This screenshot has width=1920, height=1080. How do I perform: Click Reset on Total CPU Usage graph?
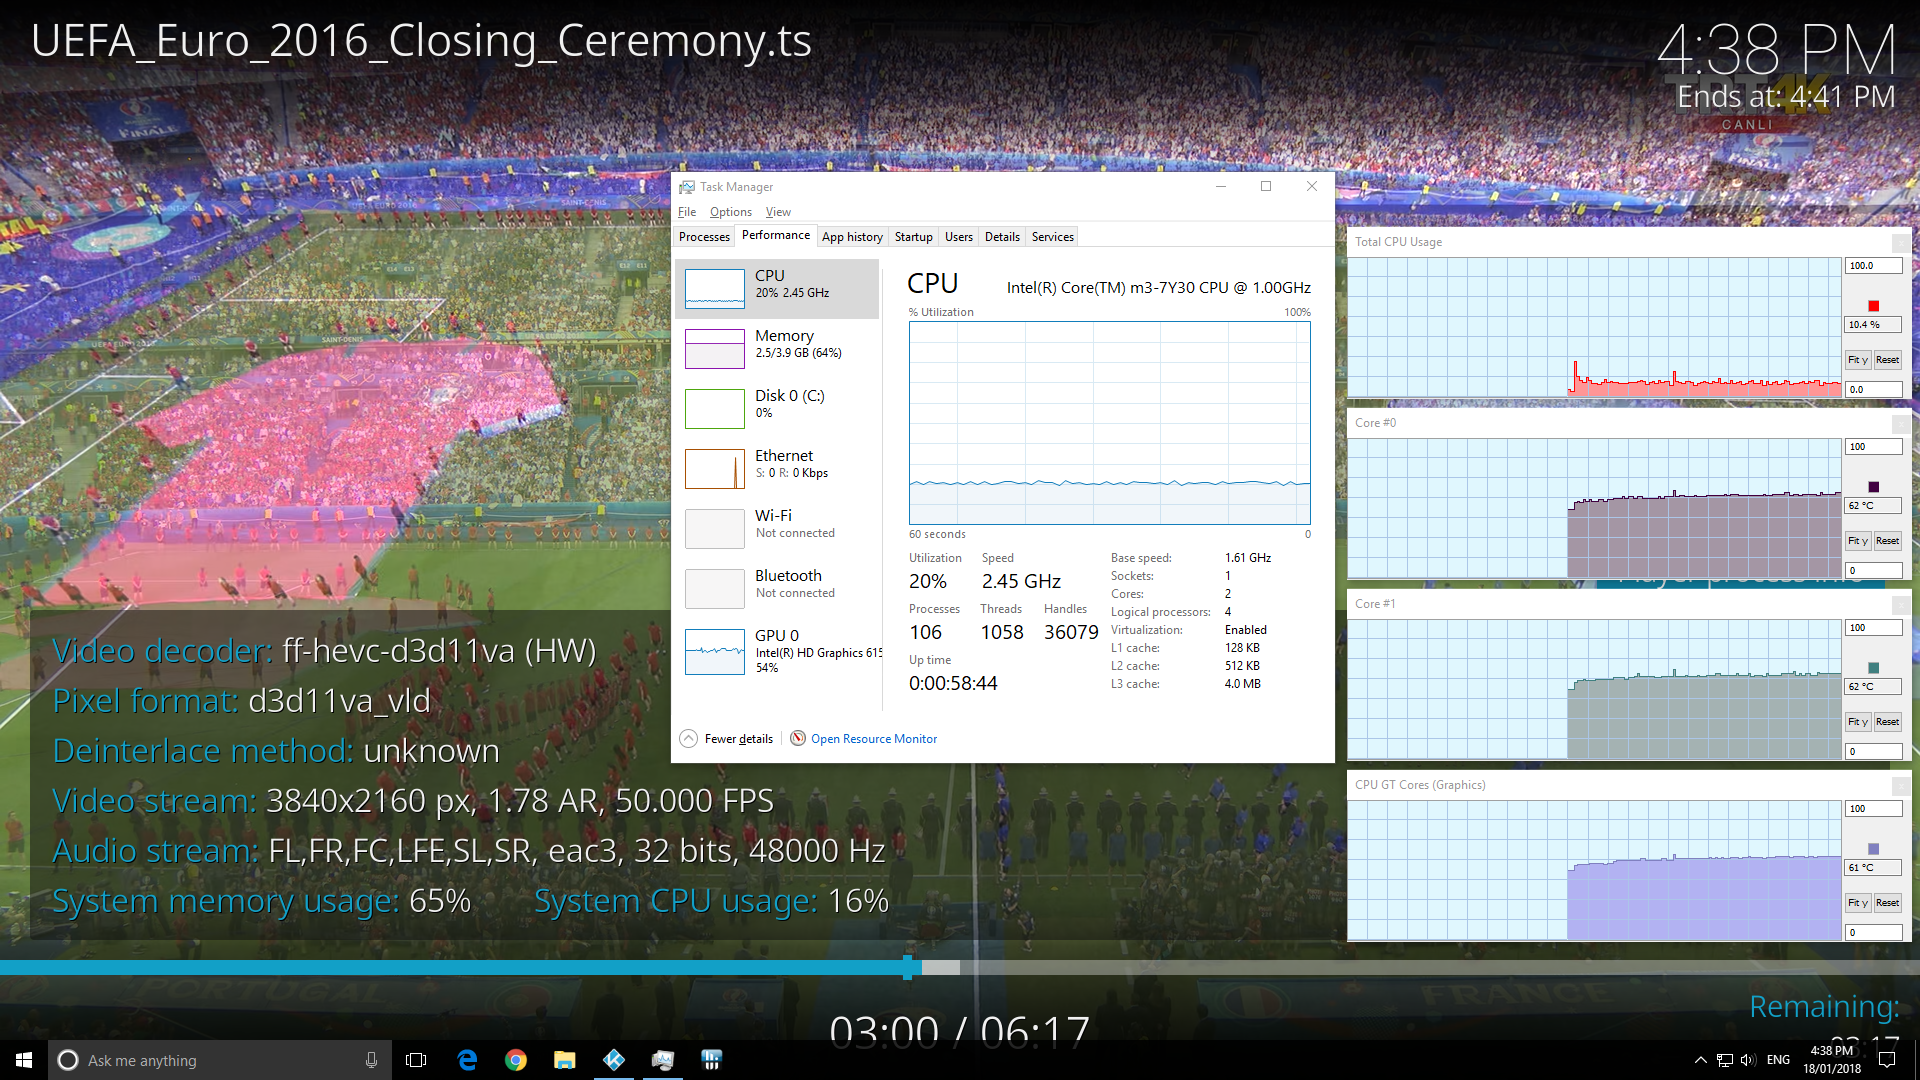pyautogui.click(x=1887, y=360)
